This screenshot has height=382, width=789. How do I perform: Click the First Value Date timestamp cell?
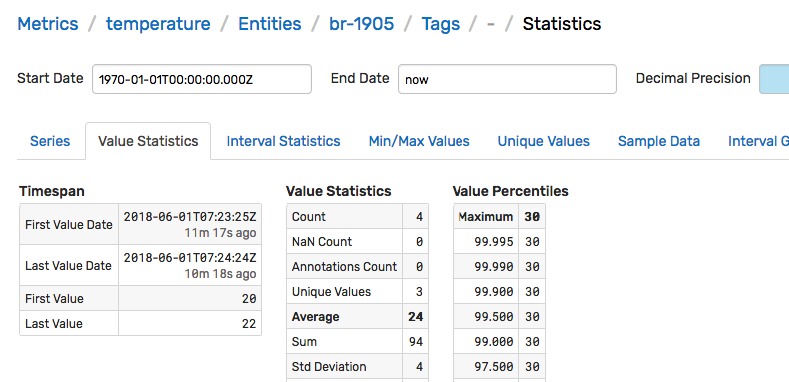point(190,224)
